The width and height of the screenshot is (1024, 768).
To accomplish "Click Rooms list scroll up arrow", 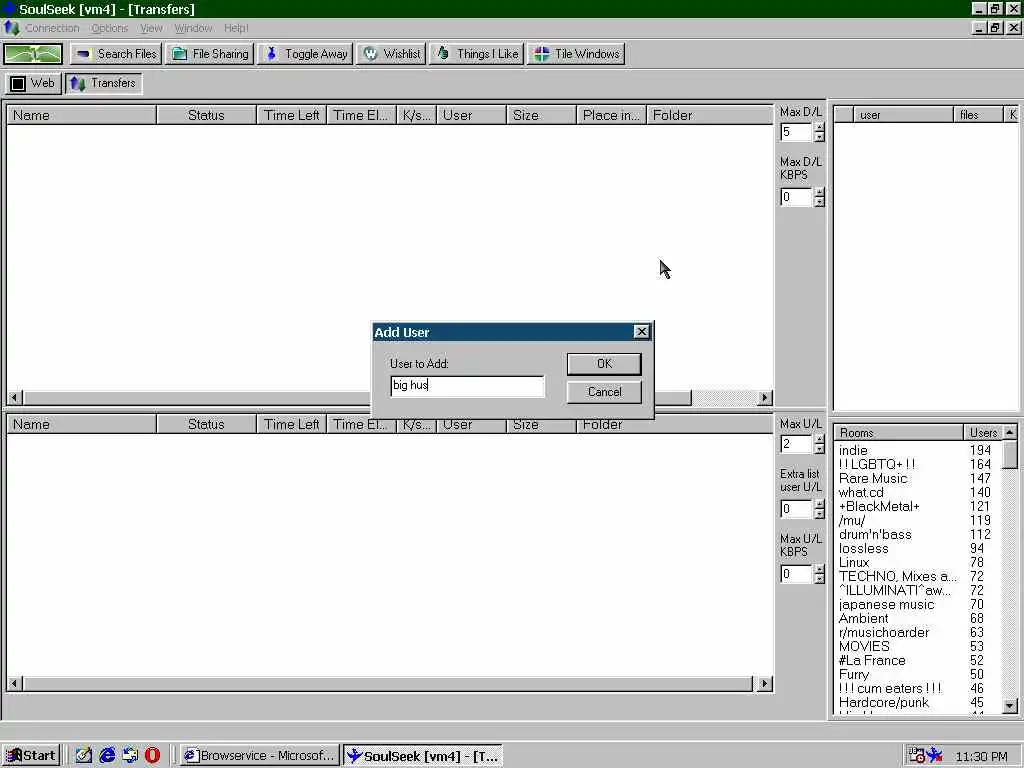I will [x=1010, y=432].
